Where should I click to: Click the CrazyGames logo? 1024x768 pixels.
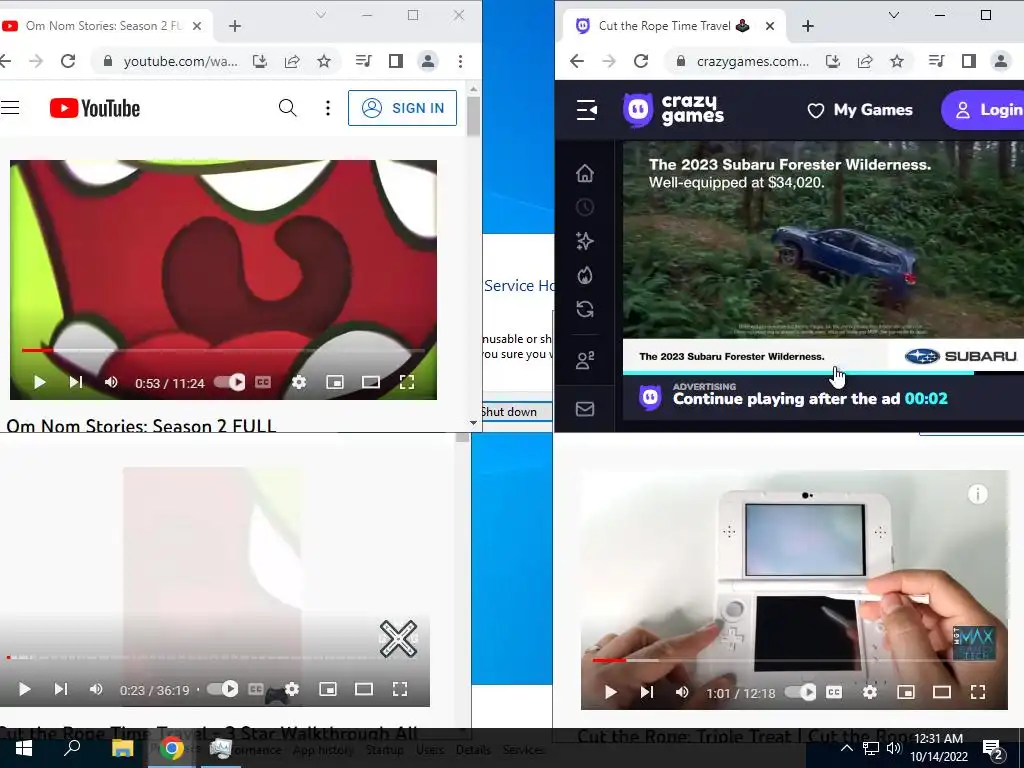(673, 110)
